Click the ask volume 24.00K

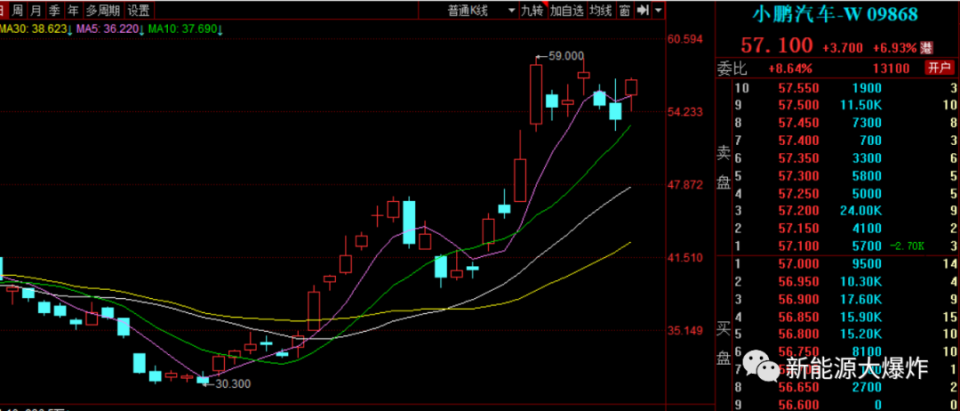[x=861, y=211]
